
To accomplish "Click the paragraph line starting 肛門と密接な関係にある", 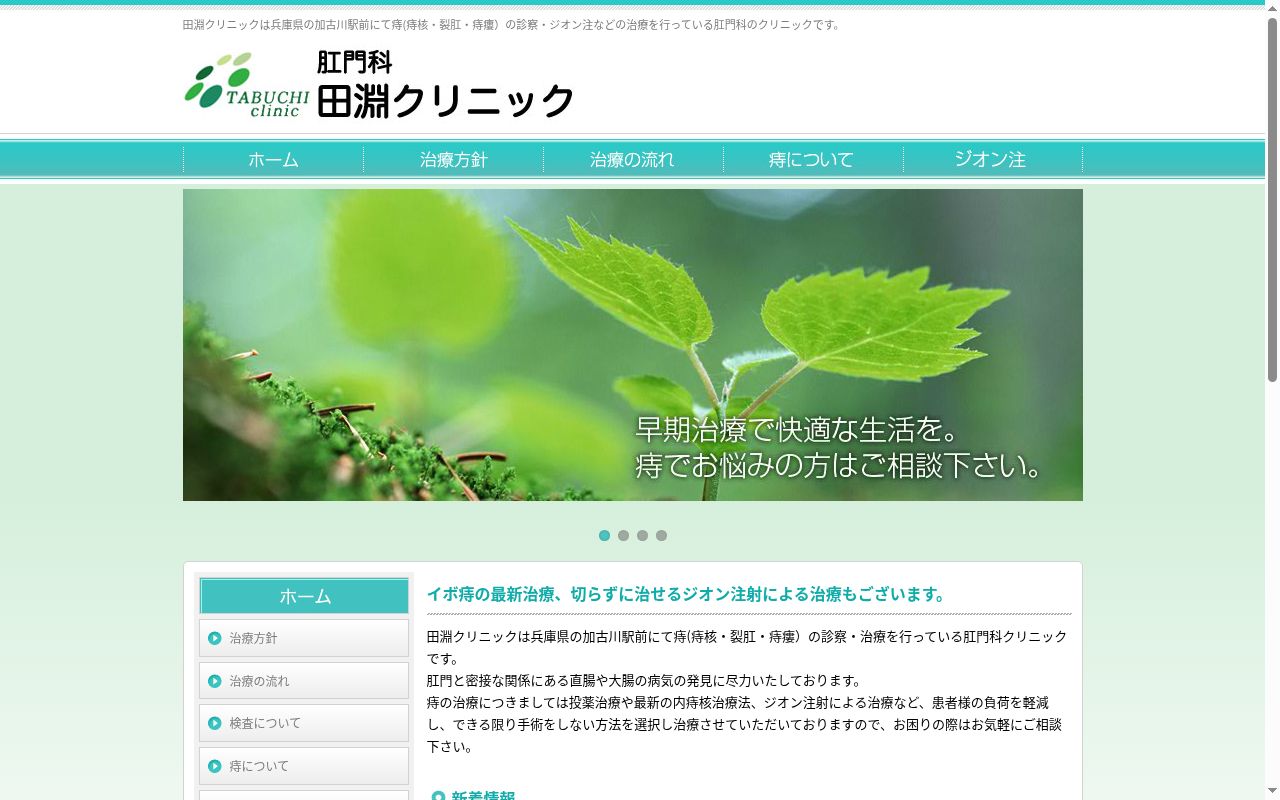I will [x=646, y=681].
